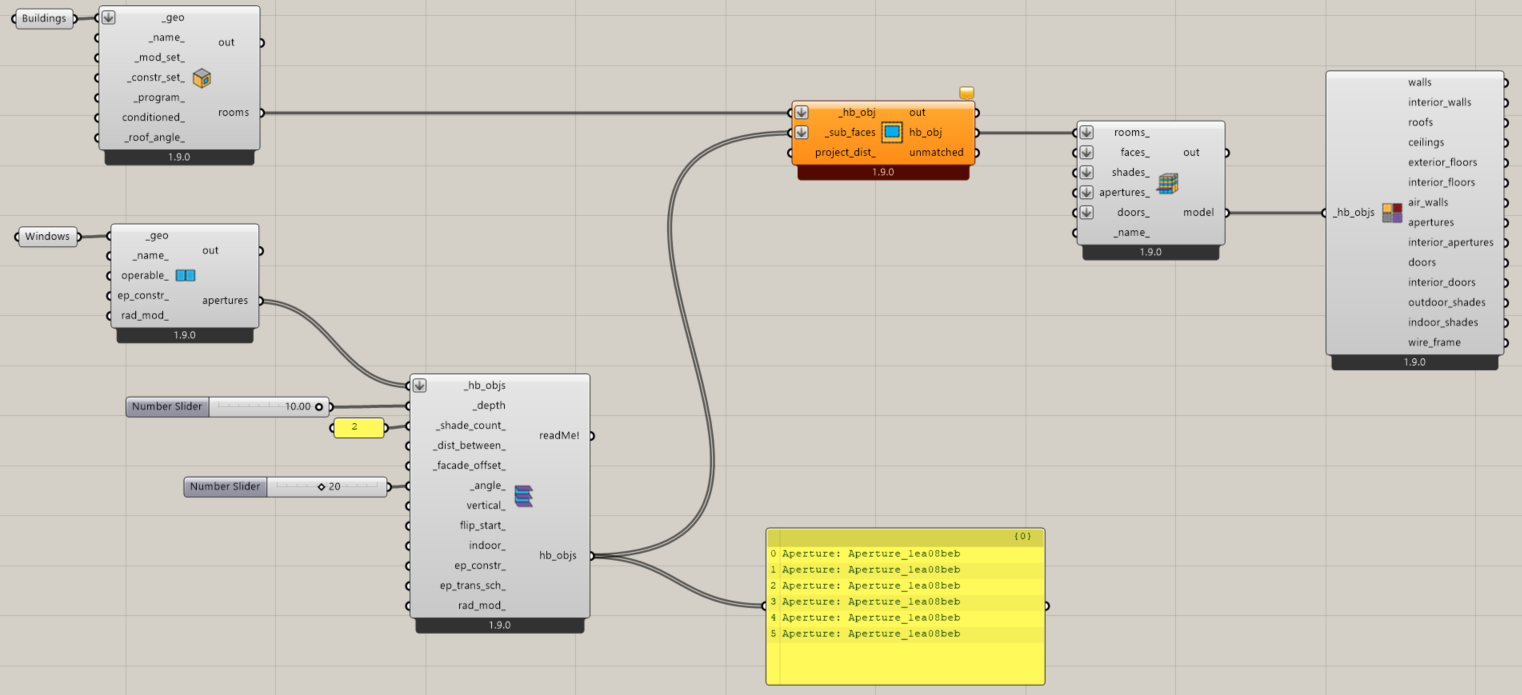The height and width of the screenshot is (695, 1522).
Task: Click the icon on the orange subface component
Action: (892, 132)
